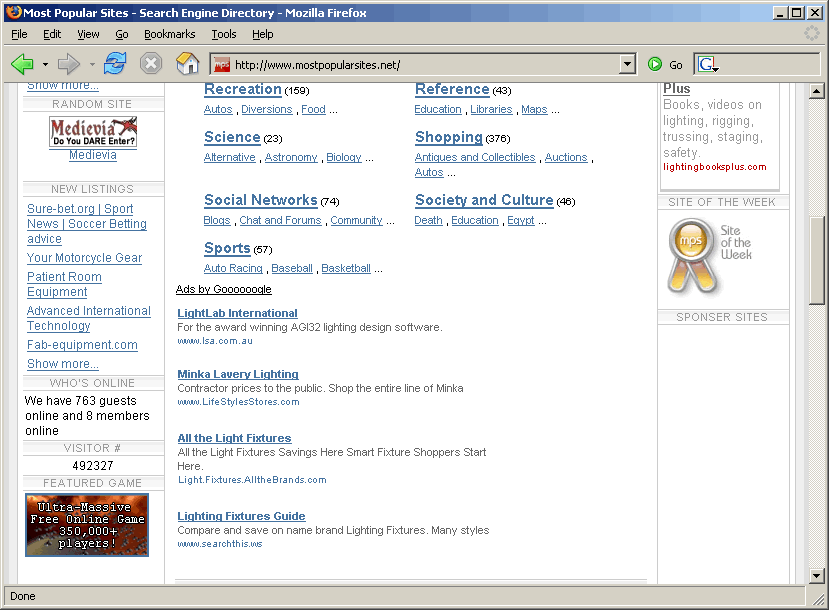
Task: Open the Shopping category link
Action: (448, 137)
